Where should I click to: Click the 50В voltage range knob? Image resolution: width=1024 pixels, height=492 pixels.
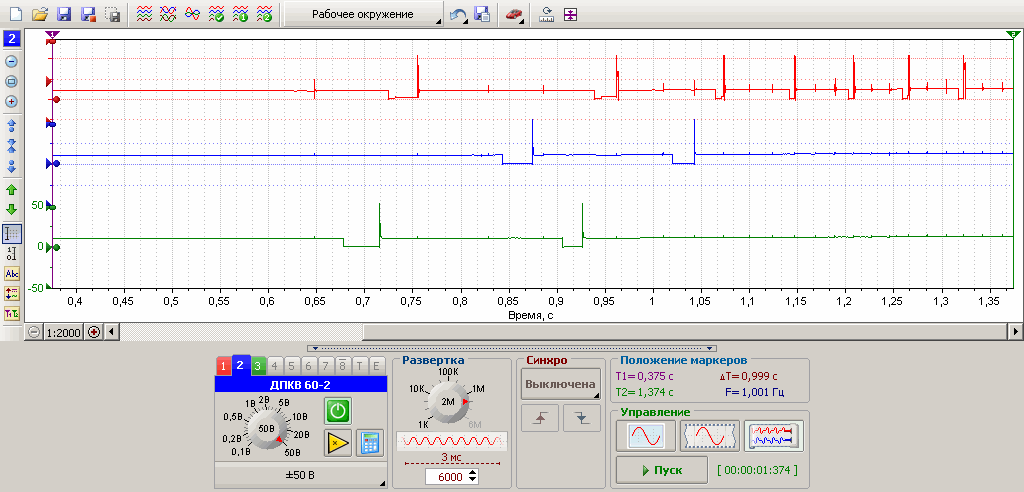pyautogui.click(x=266, y=428)
